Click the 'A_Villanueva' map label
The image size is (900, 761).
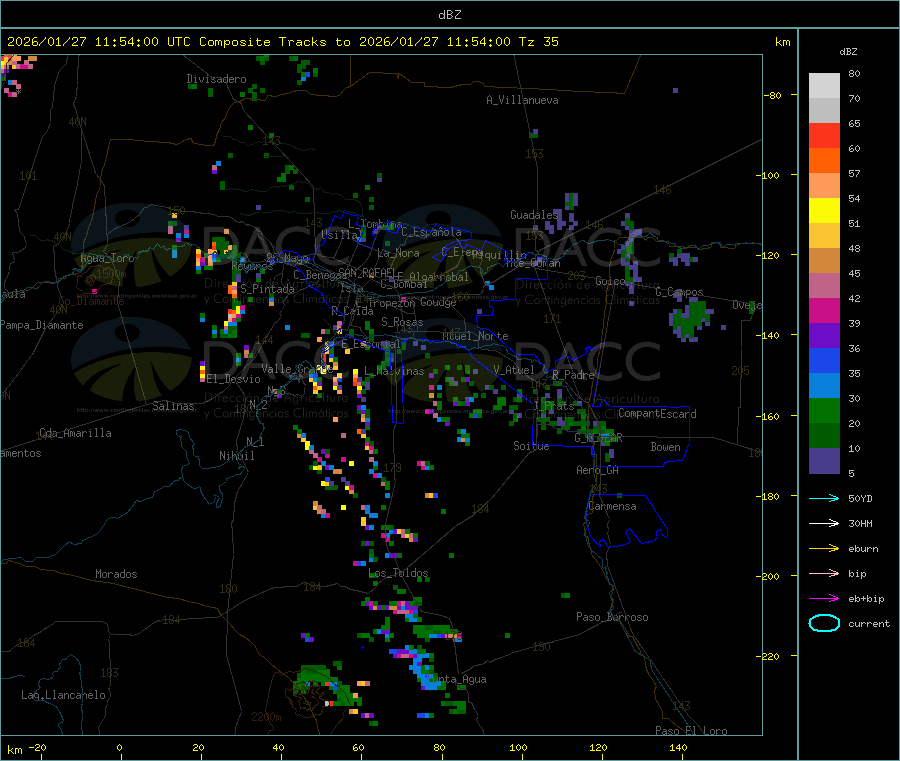tap(522, 100)
